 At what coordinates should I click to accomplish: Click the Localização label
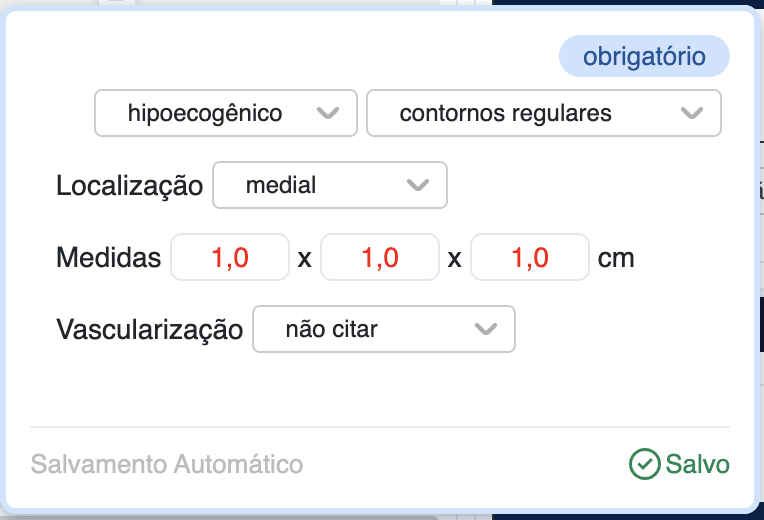pos(130,186)
